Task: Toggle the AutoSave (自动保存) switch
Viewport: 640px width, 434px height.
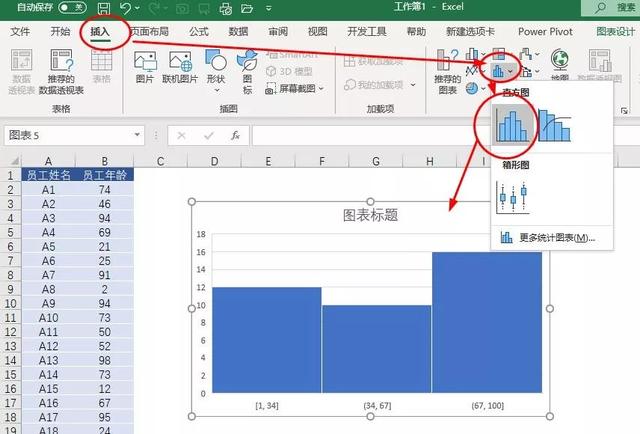Action: [x=72, y=7]
